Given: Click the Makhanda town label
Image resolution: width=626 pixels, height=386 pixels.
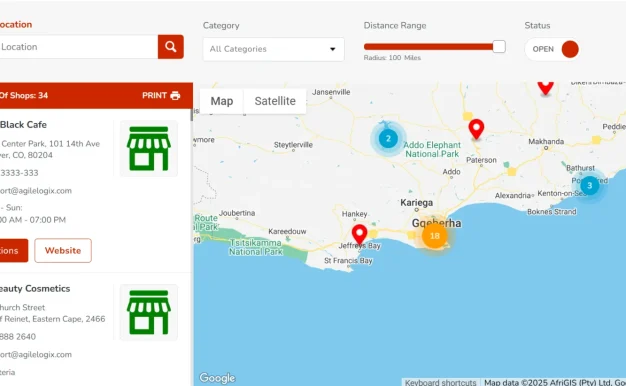Looking at the screenshot, I should tap(546, 141).
